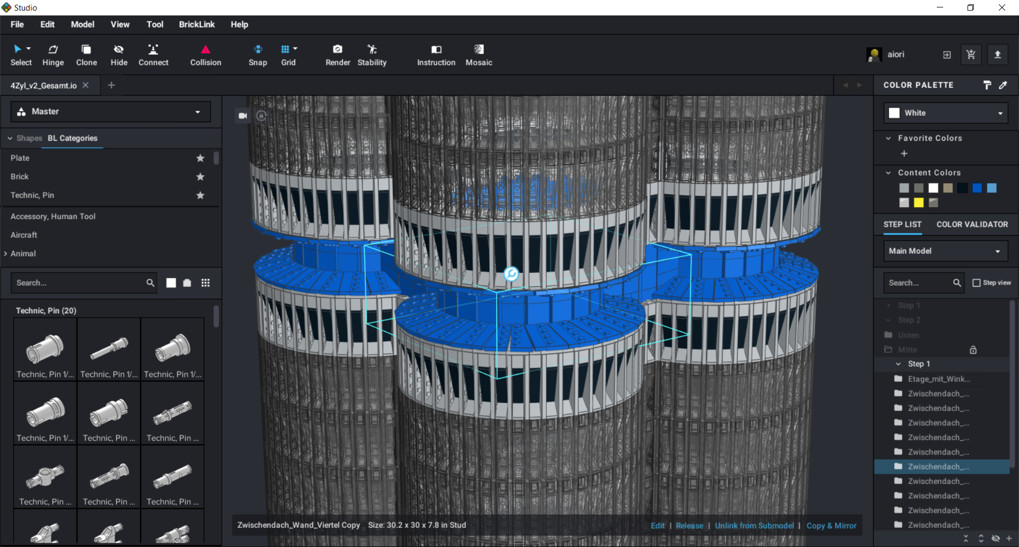Enable the Step view checkbox
This screenshot has height=547, width=1019.
(x=977, y=283)
